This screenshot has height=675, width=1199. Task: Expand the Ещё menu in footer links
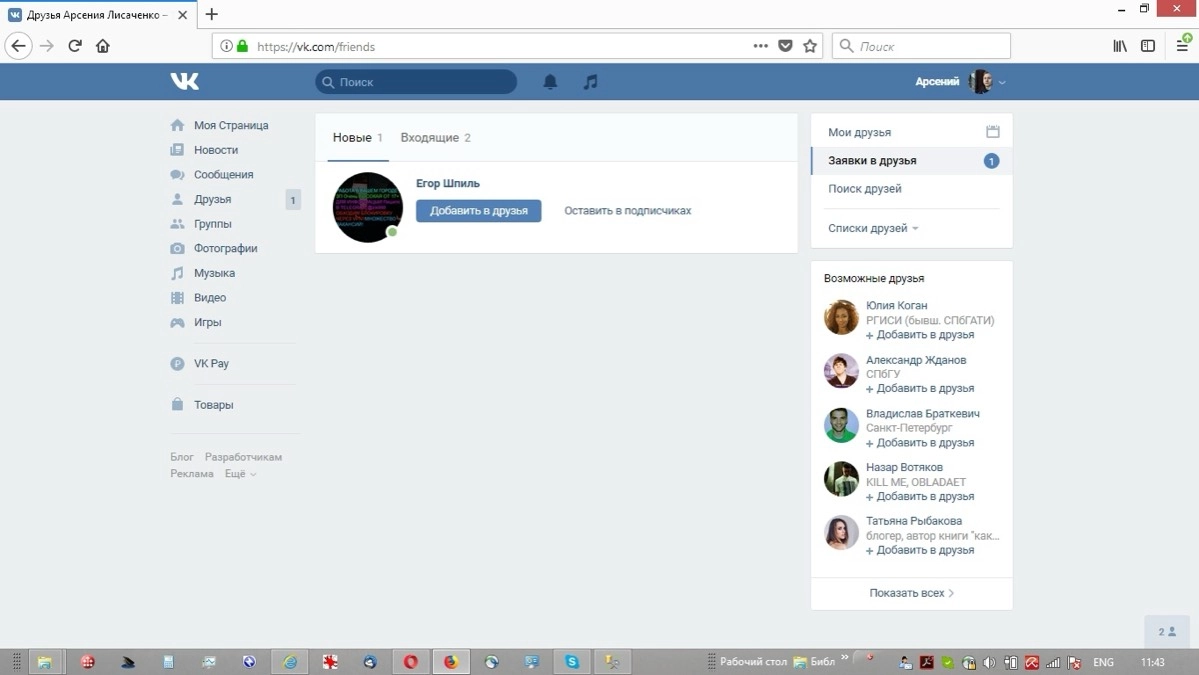coord(236,473)
